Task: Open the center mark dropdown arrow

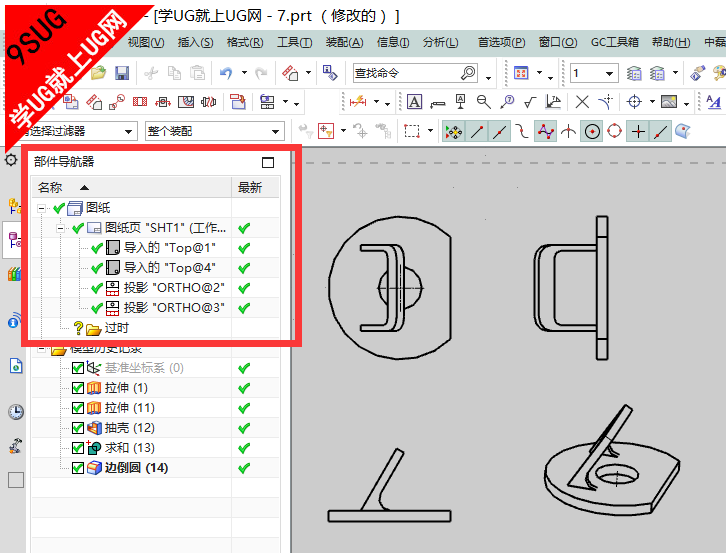Action: click(x=652, y=101)
